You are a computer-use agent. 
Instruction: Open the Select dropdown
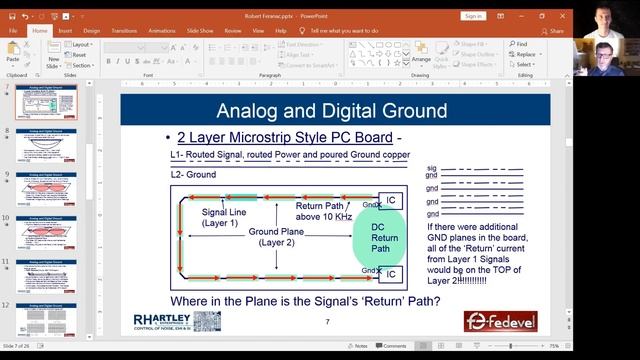point(522,64)
